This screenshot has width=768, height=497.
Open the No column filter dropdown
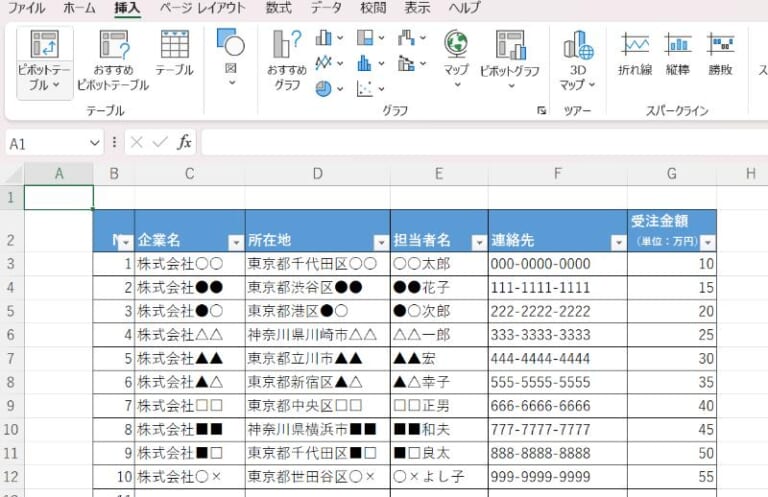pos(125,242)
